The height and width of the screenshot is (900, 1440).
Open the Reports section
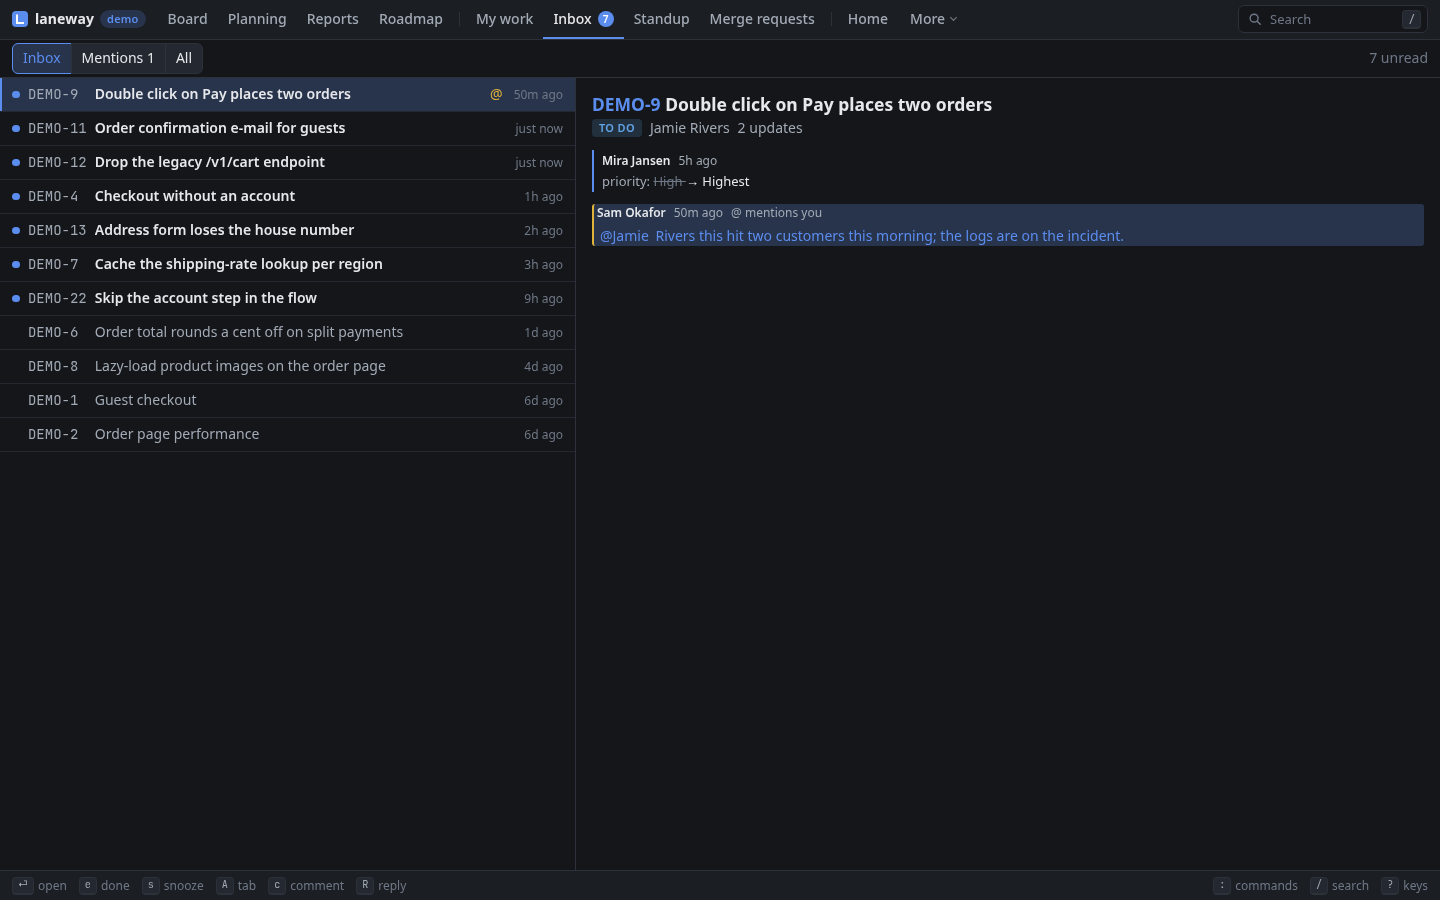pos(332,19)
